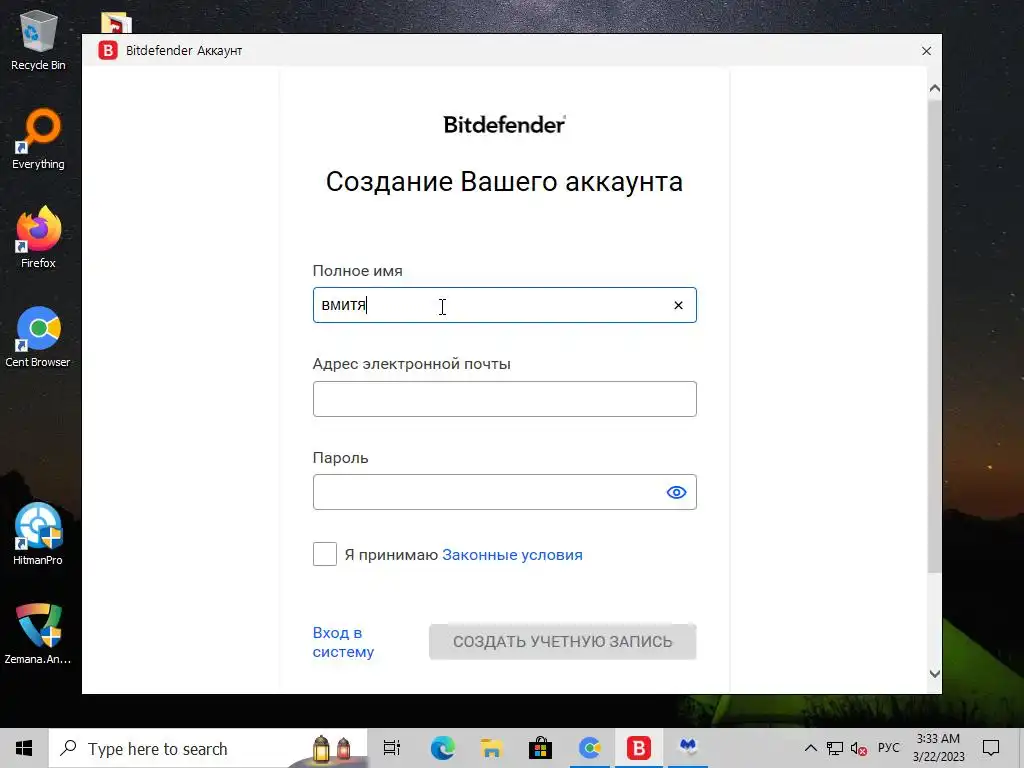This screenshot has height=768, width=1024.
Task: Select Firefox desktop shortcut
Action: tap(38, 238)
